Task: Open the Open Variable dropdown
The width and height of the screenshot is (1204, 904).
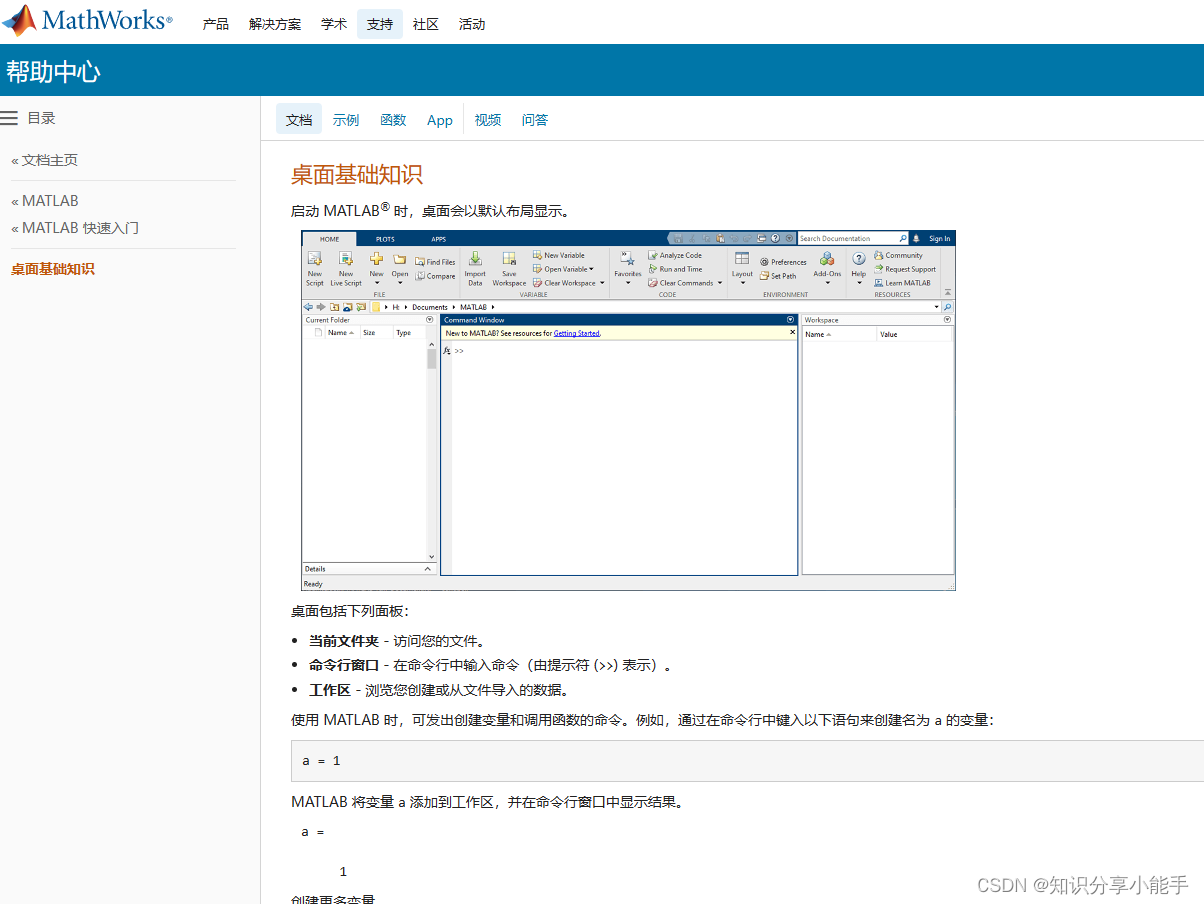Action: tap(563, 269)
